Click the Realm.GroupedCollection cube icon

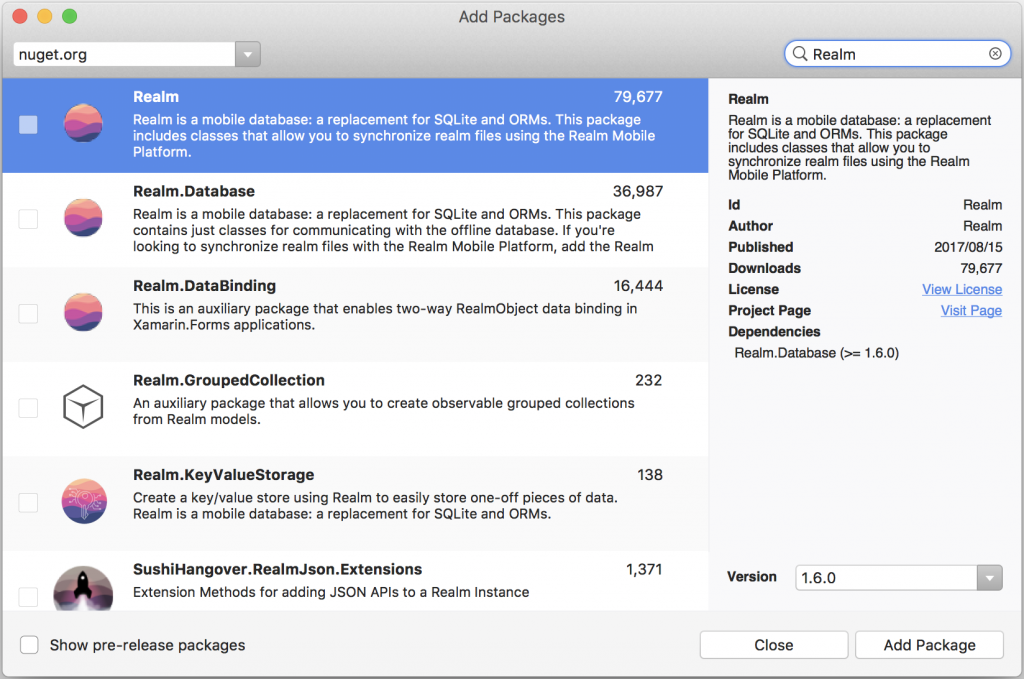coord(83,407)
